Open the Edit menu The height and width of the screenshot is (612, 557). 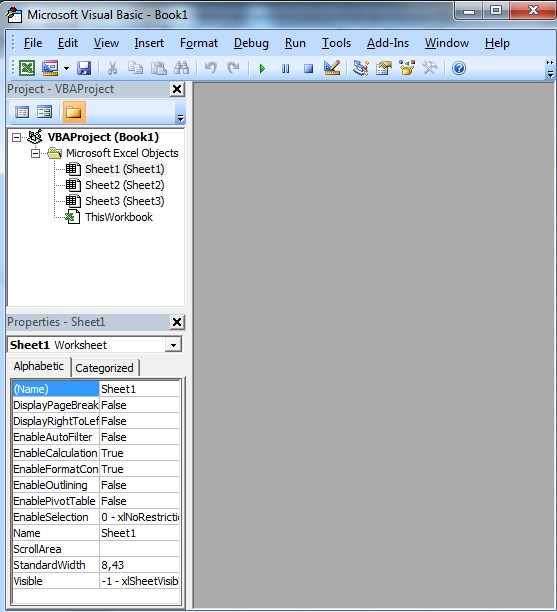68,43
